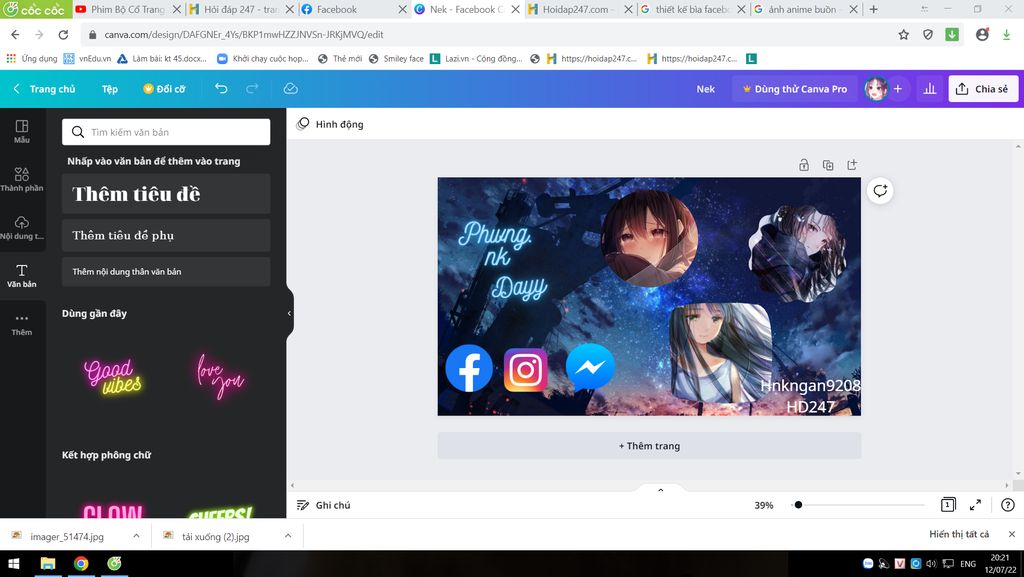
Task: Click the Hình động animate button
Action: coord(330,124)
